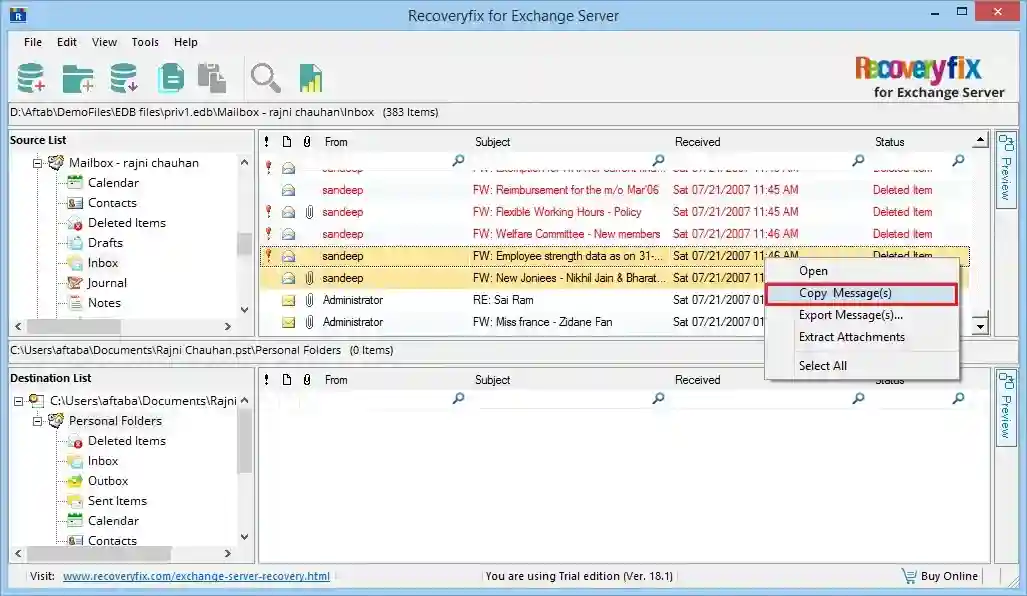Click the shopping cart Buy Online icon
Screen dimensions: 1027x596
tap(908, 576)
